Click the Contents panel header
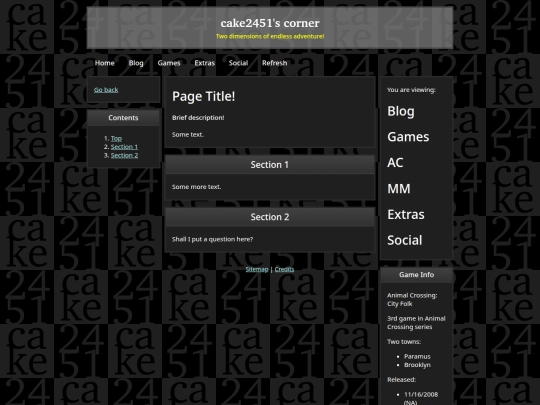The image size is (540, 405). coord(123,118)
